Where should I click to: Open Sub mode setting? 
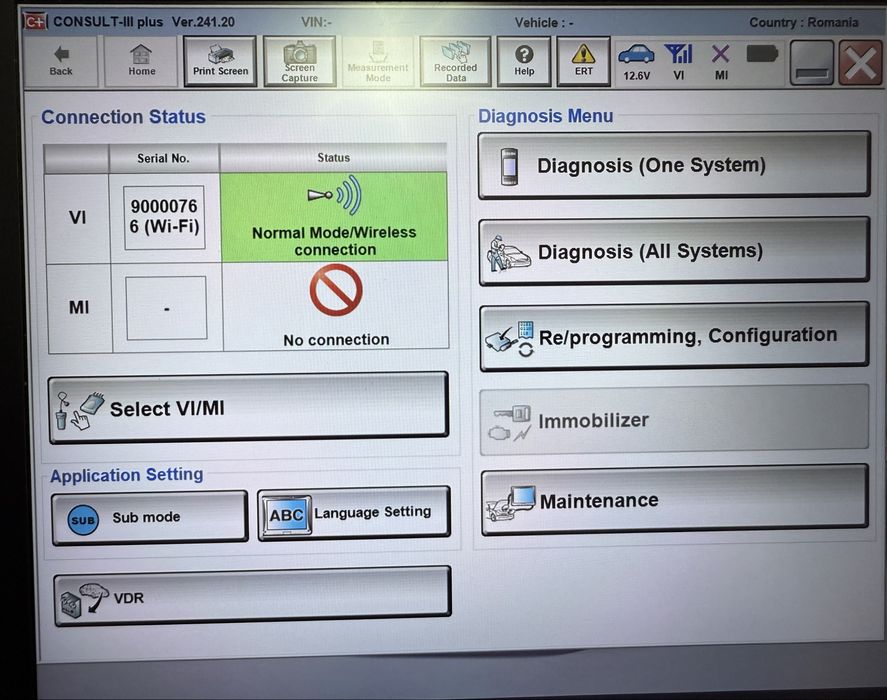pos(150,518)
